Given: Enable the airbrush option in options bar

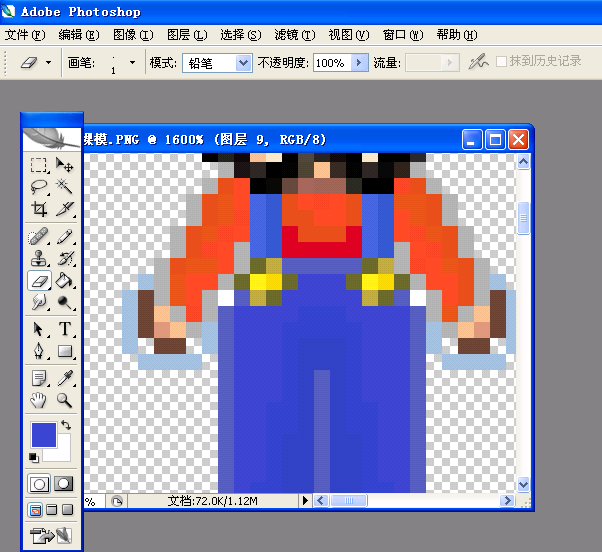Looking at the screenshot, I should tap(478, 62).
